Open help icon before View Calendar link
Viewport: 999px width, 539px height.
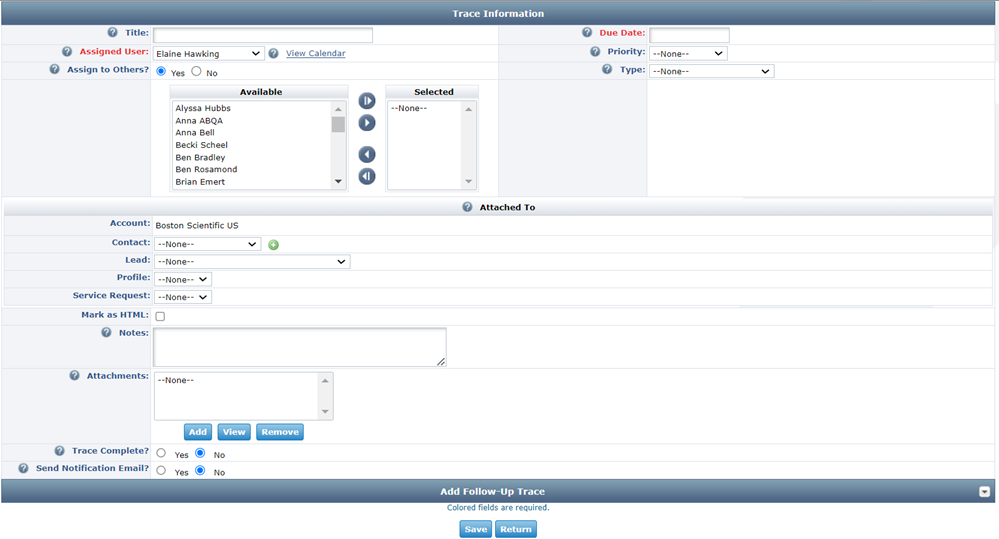tap(273, 54)
